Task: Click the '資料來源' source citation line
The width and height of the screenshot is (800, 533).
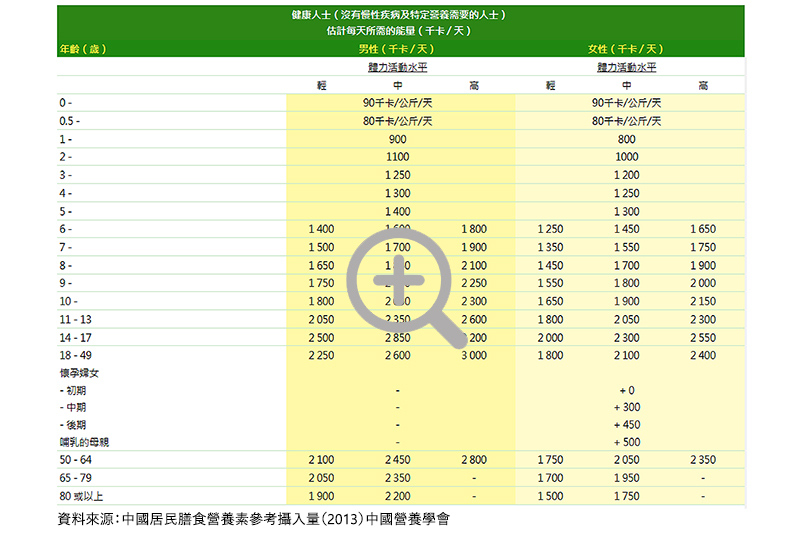Action: 254,519
